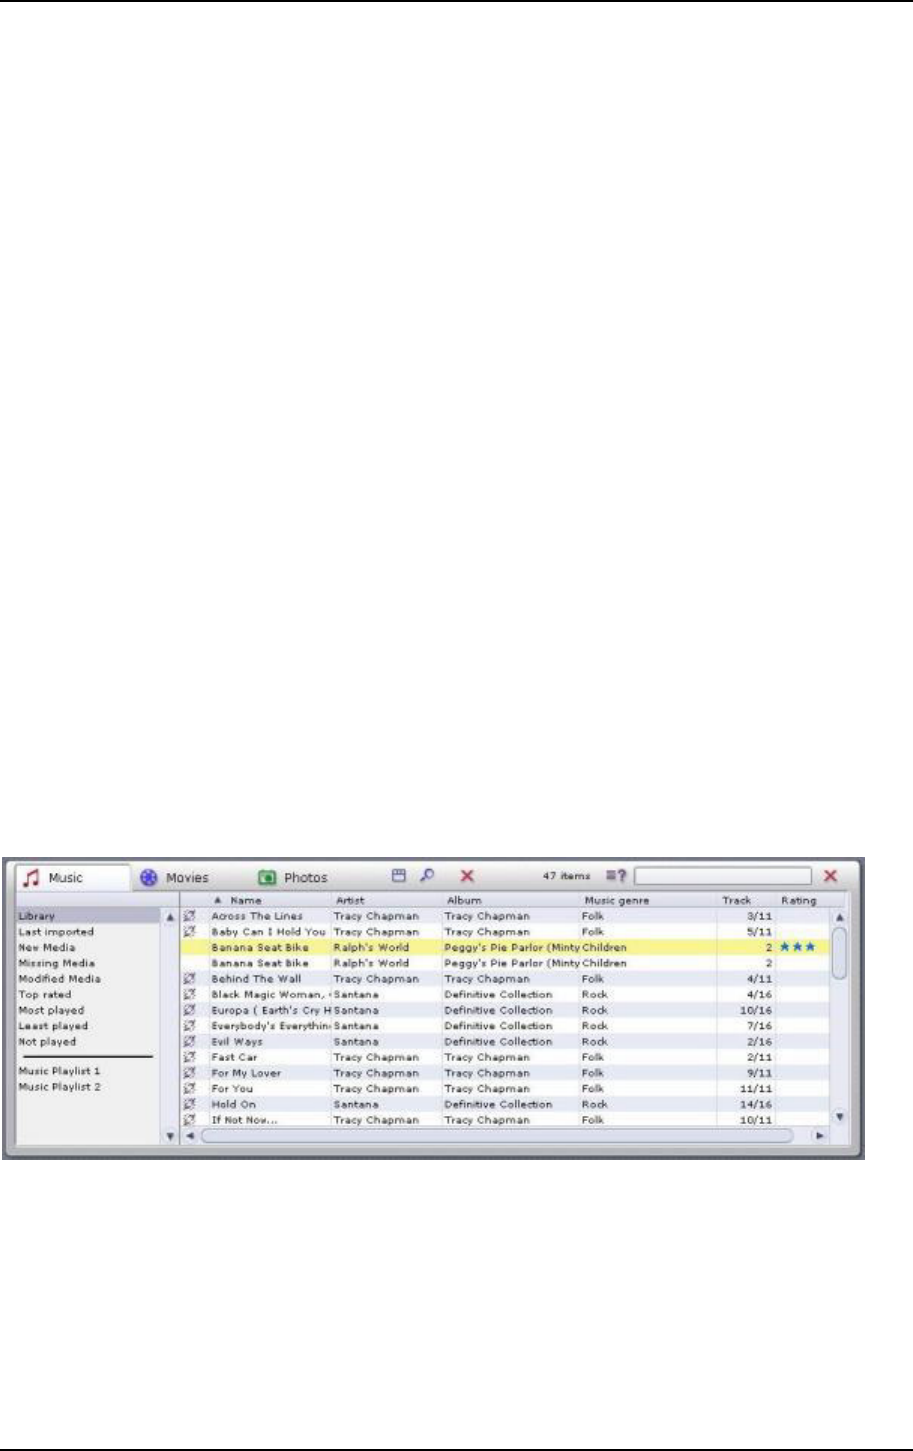Sort by the Track column header
The image size is (913, 1451).
coord(747,901)
